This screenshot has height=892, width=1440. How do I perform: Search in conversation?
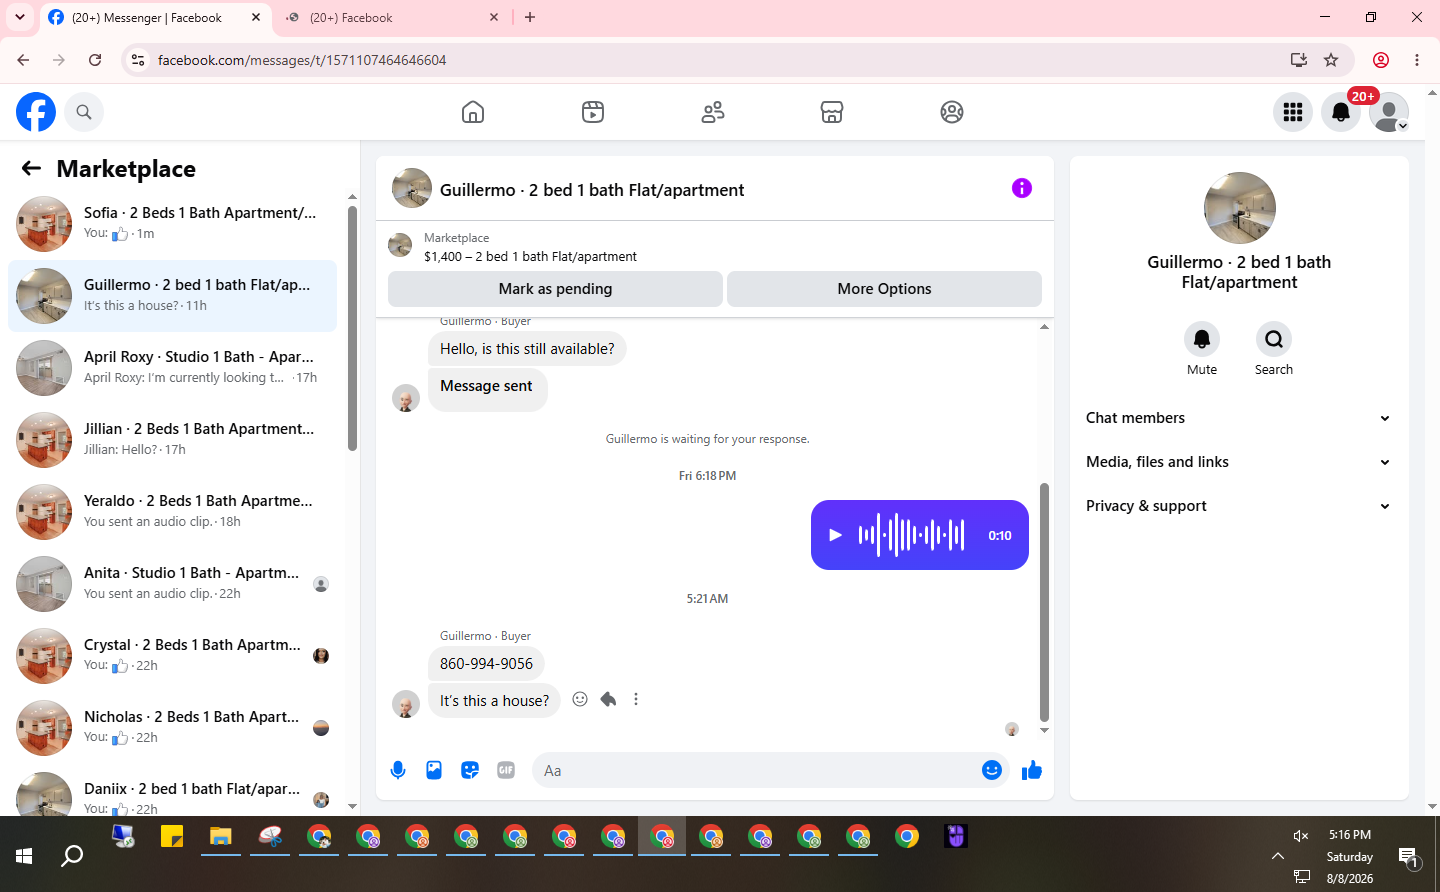pyautogui.click(x=1274, y=339)
